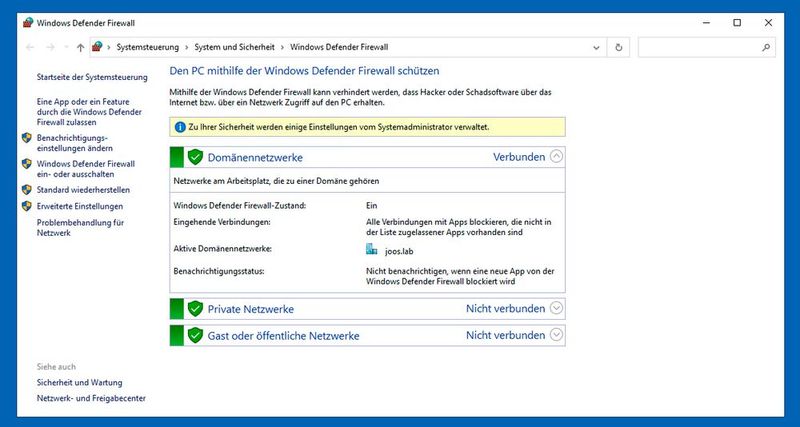Viewport: 800px width, 427px height.
Task: Expand breadcrumb chevron before Systemsteuerung
Action: point(109,47)
